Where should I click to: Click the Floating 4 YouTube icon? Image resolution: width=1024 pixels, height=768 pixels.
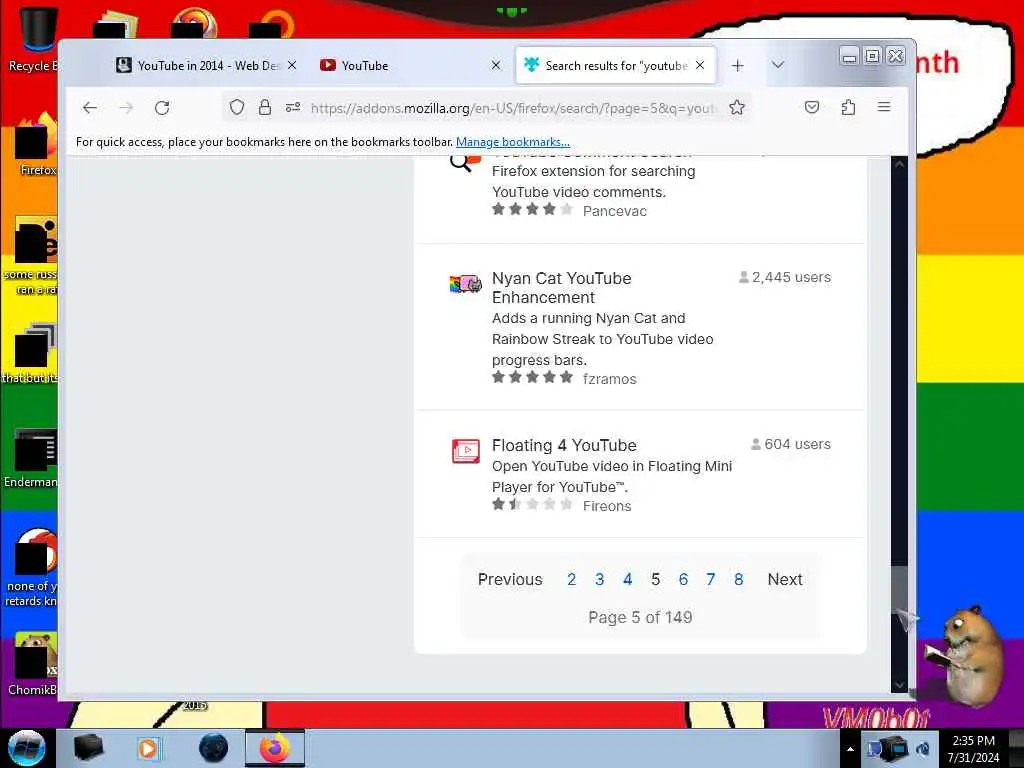(x=466, y=451)
